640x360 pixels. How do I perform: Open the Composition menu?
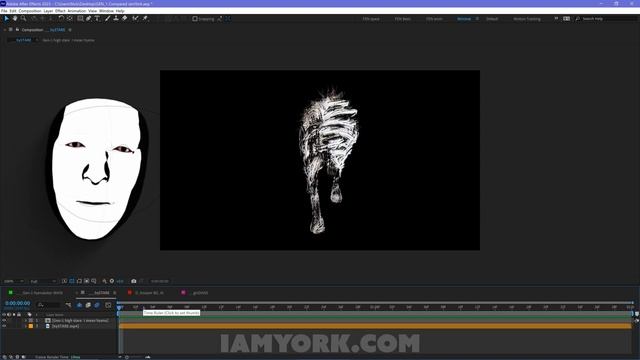tap(30, 11)
